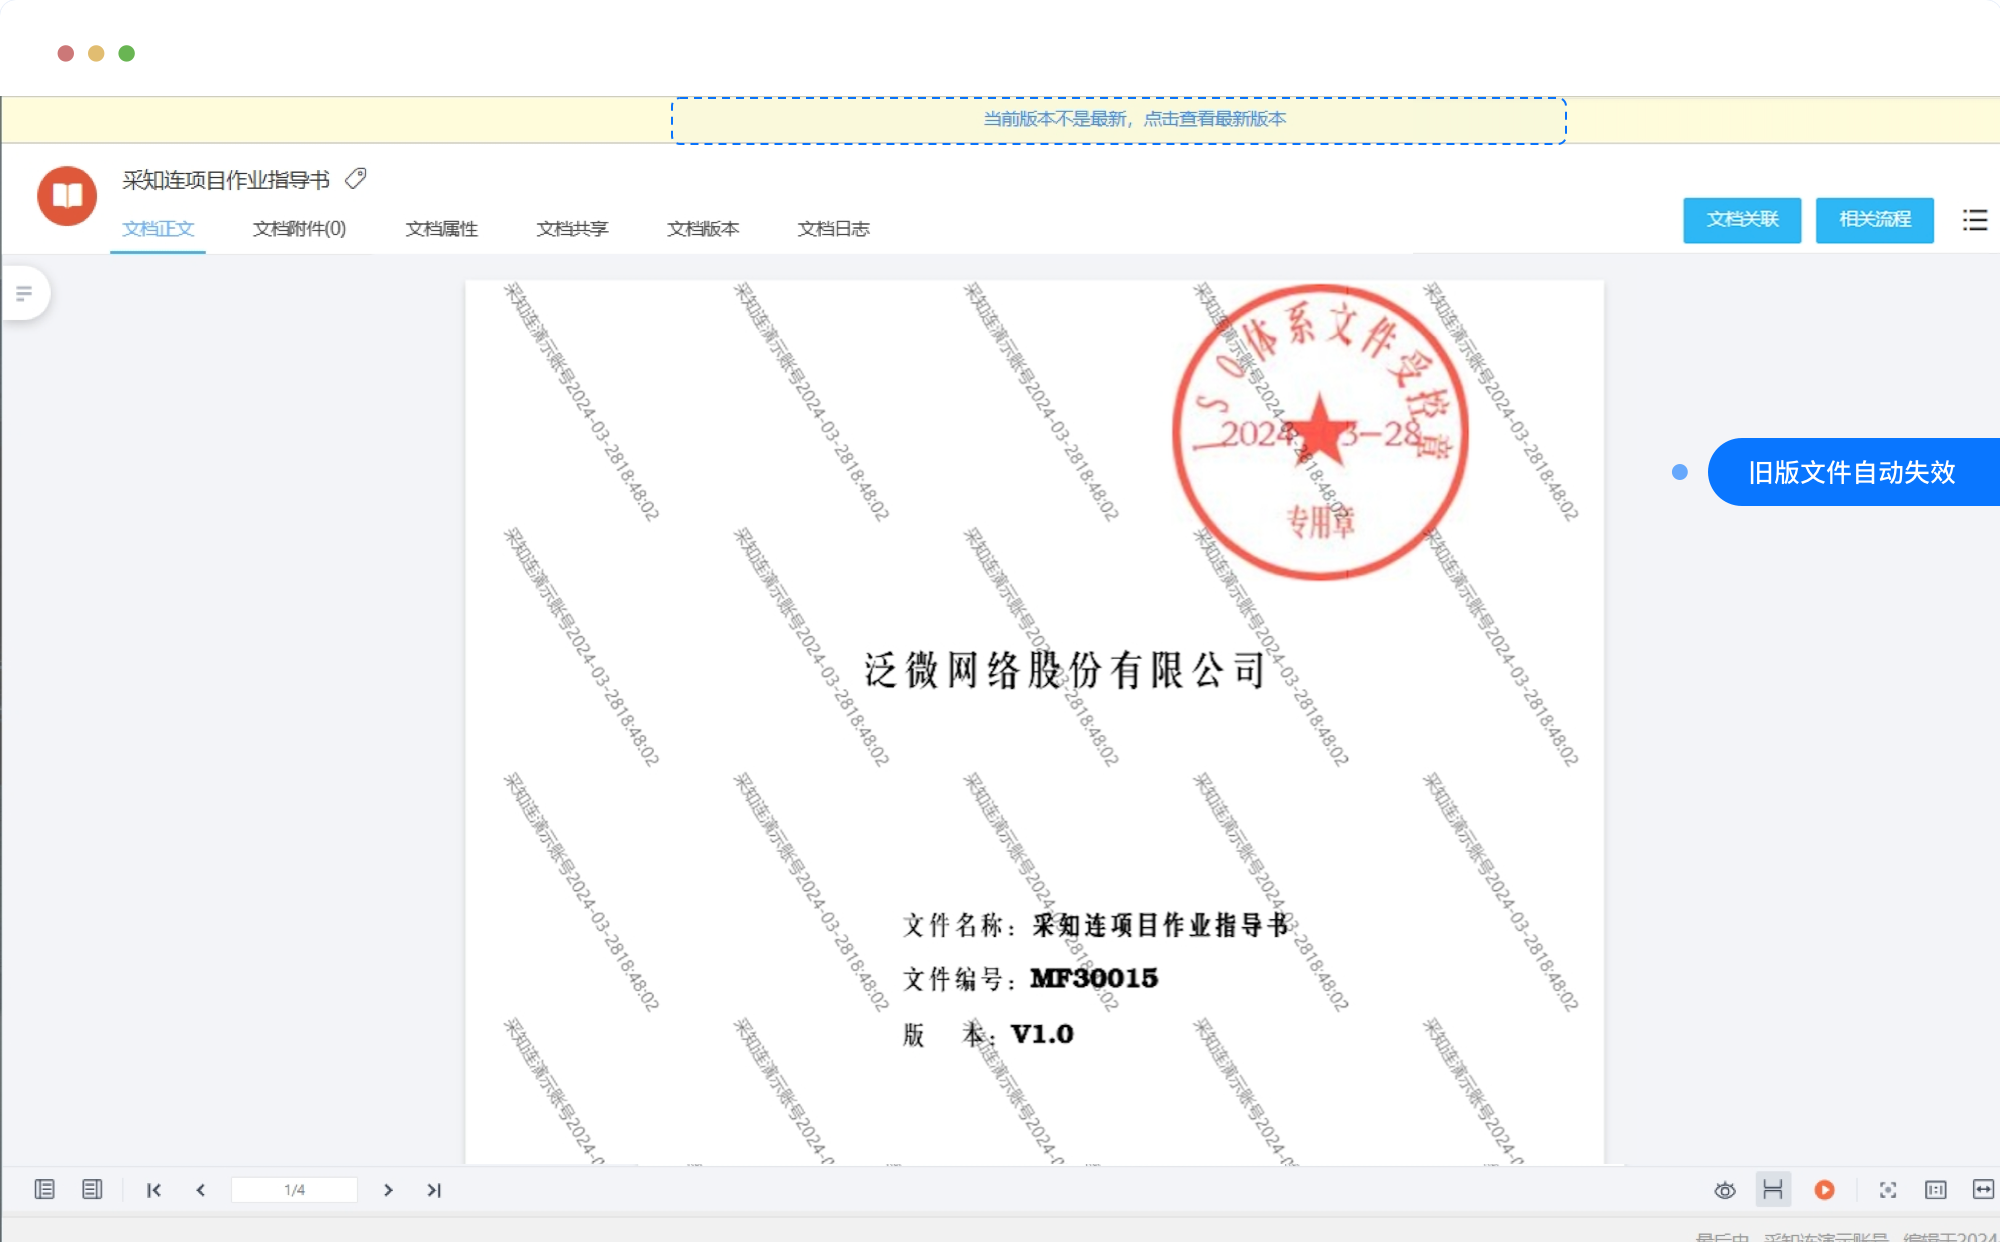Click the second outline panel icon in bottom toolbar
This screenshot has height=1242, width=2000.
tap(92, 1190)
